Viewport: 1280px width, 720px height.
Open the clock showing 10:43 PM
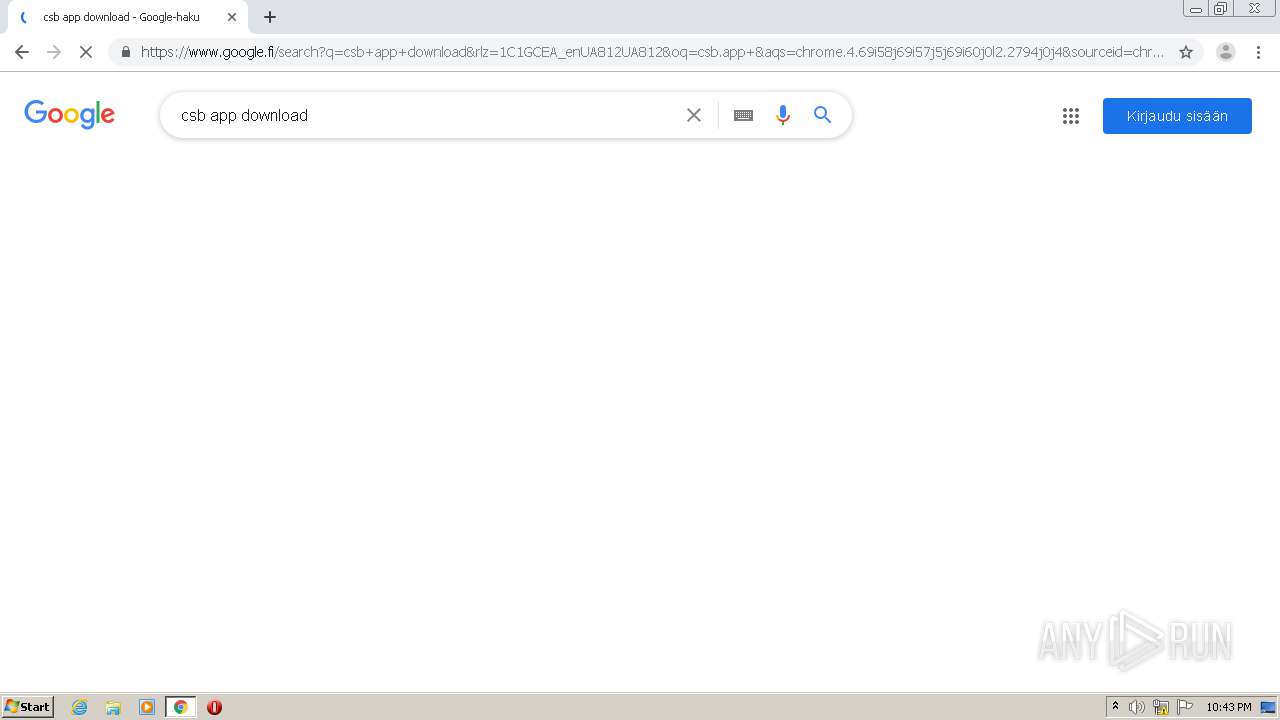click(1229, 707)
